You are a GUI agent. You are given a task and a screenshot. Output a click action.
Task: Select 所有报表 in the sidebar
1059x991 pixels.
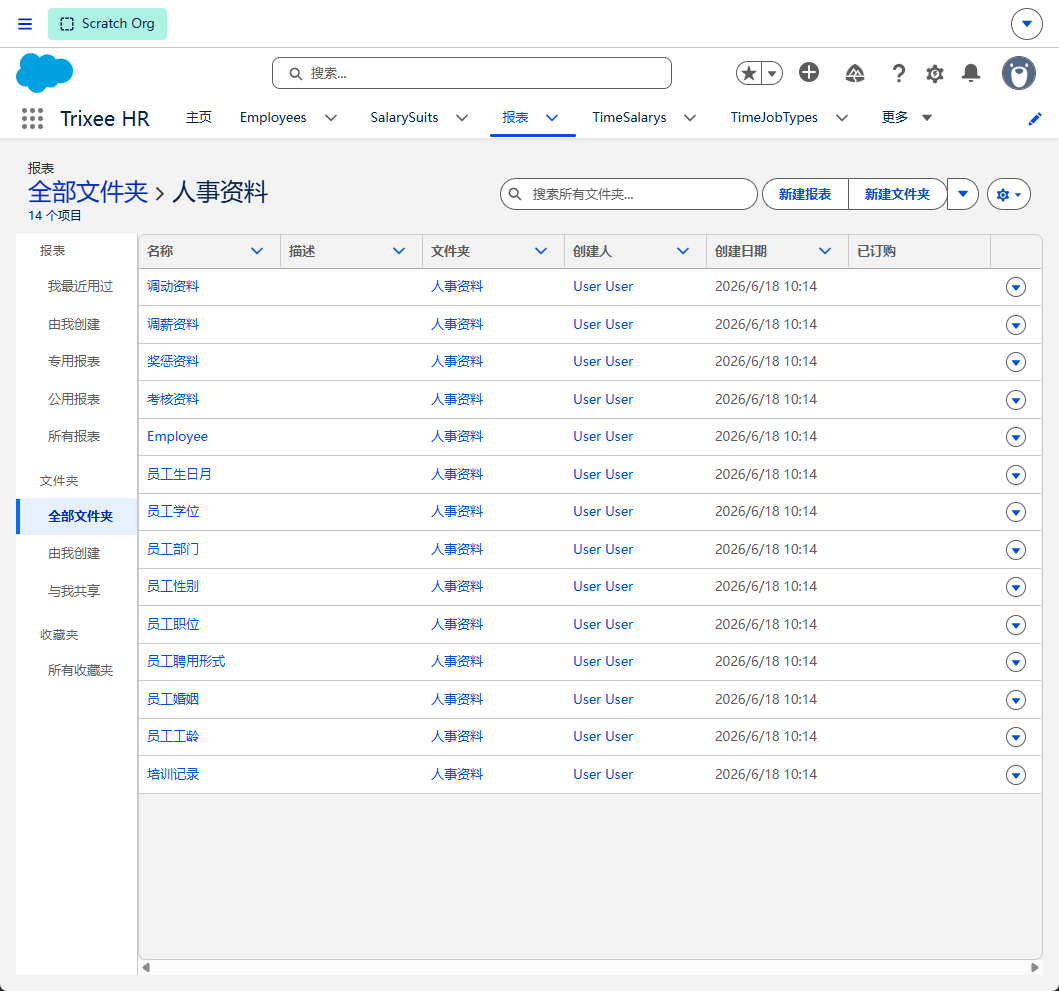(x=74, y=436)
